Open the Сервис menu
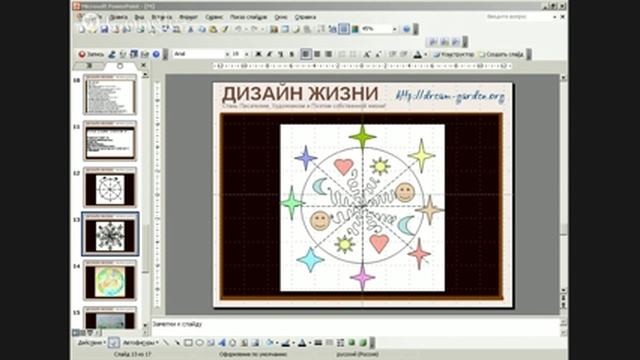640x360 pixels. pyautogui.click(x=214, y=17)
